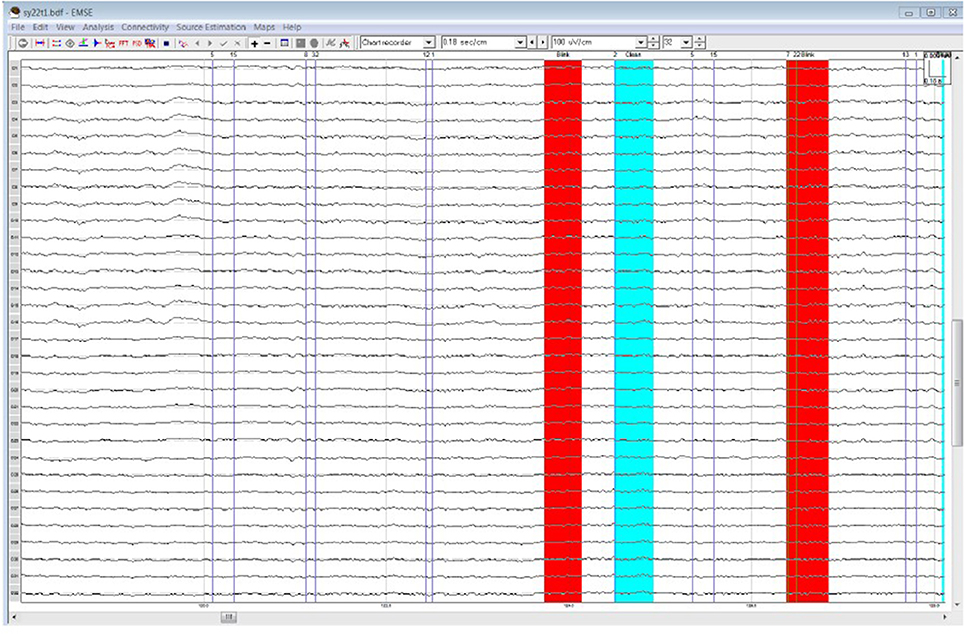Click the cursive waveform icon near toolbar end
Viewport: 964px width, 634px height.
tap(331, 43)
